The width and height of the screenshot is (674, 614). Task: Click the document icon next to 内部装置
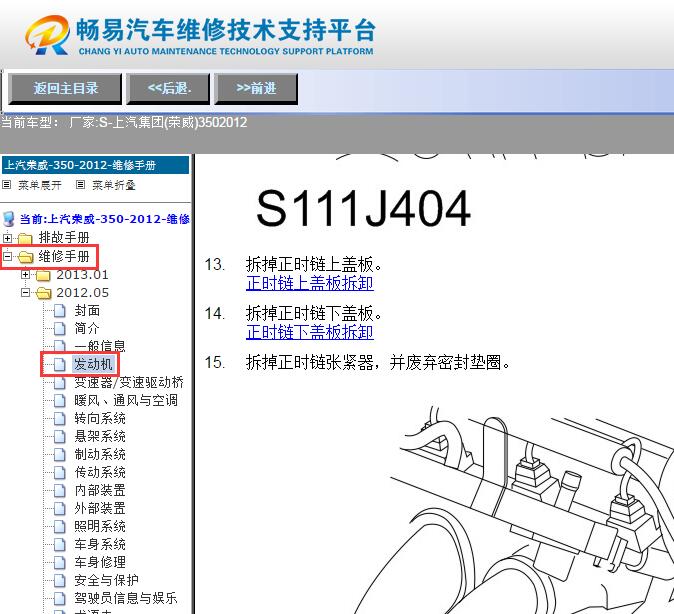coord(60,491)
